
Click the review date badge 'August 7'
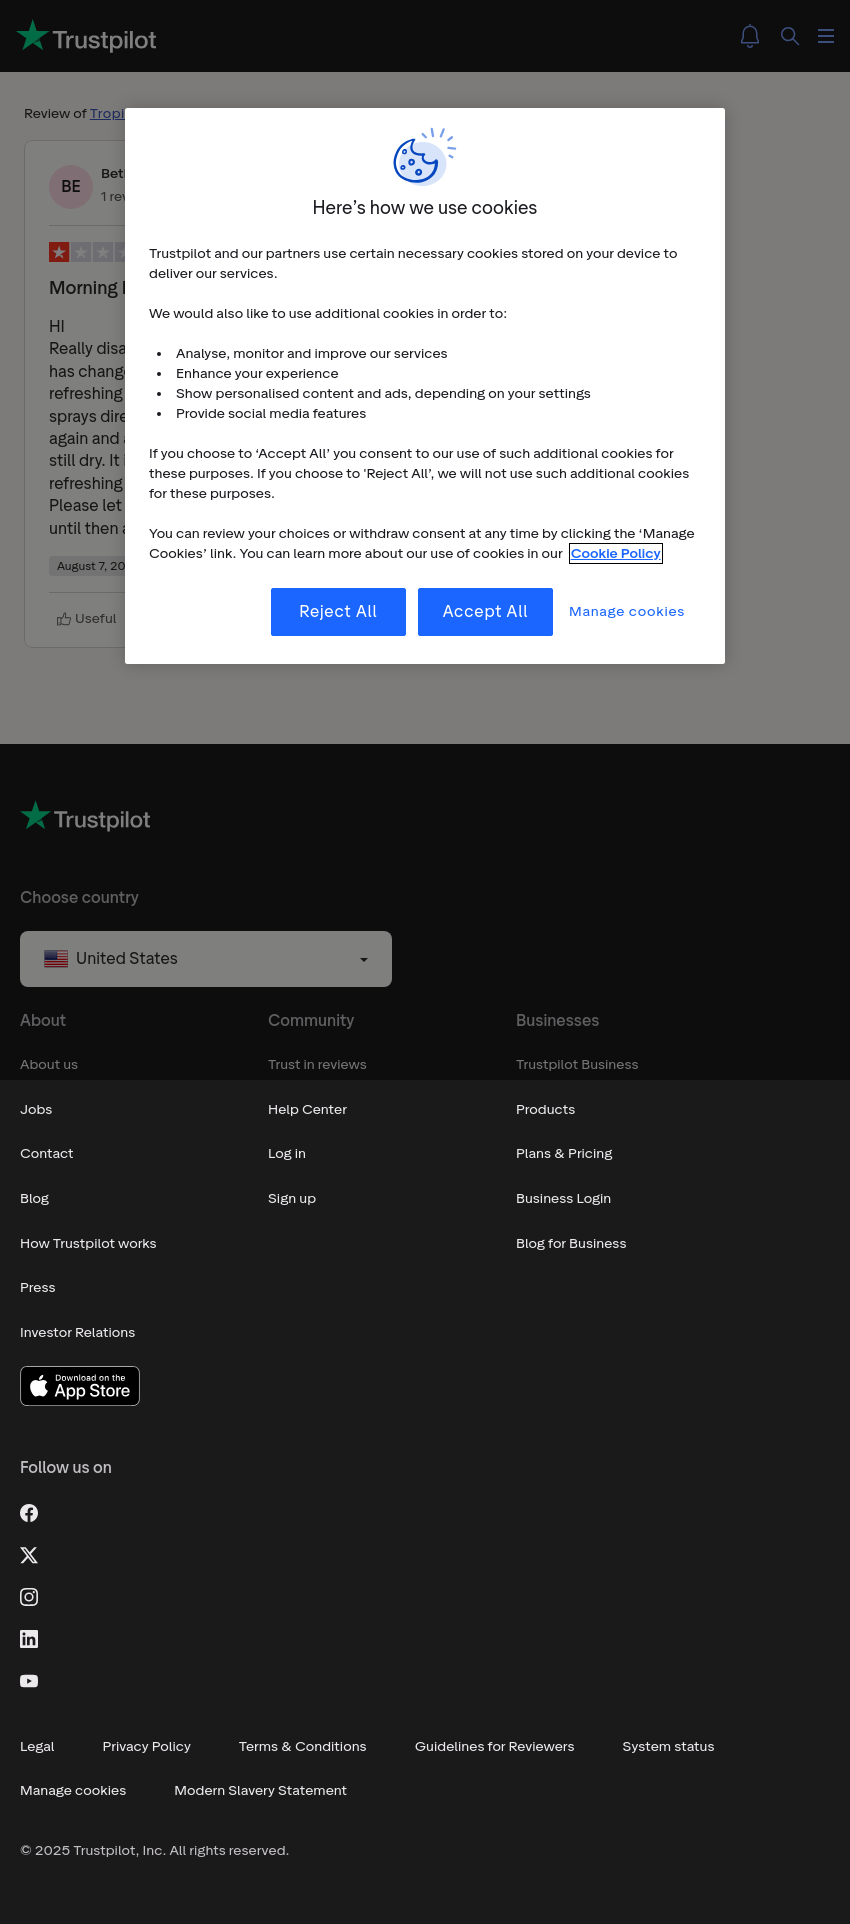point(88,566)
